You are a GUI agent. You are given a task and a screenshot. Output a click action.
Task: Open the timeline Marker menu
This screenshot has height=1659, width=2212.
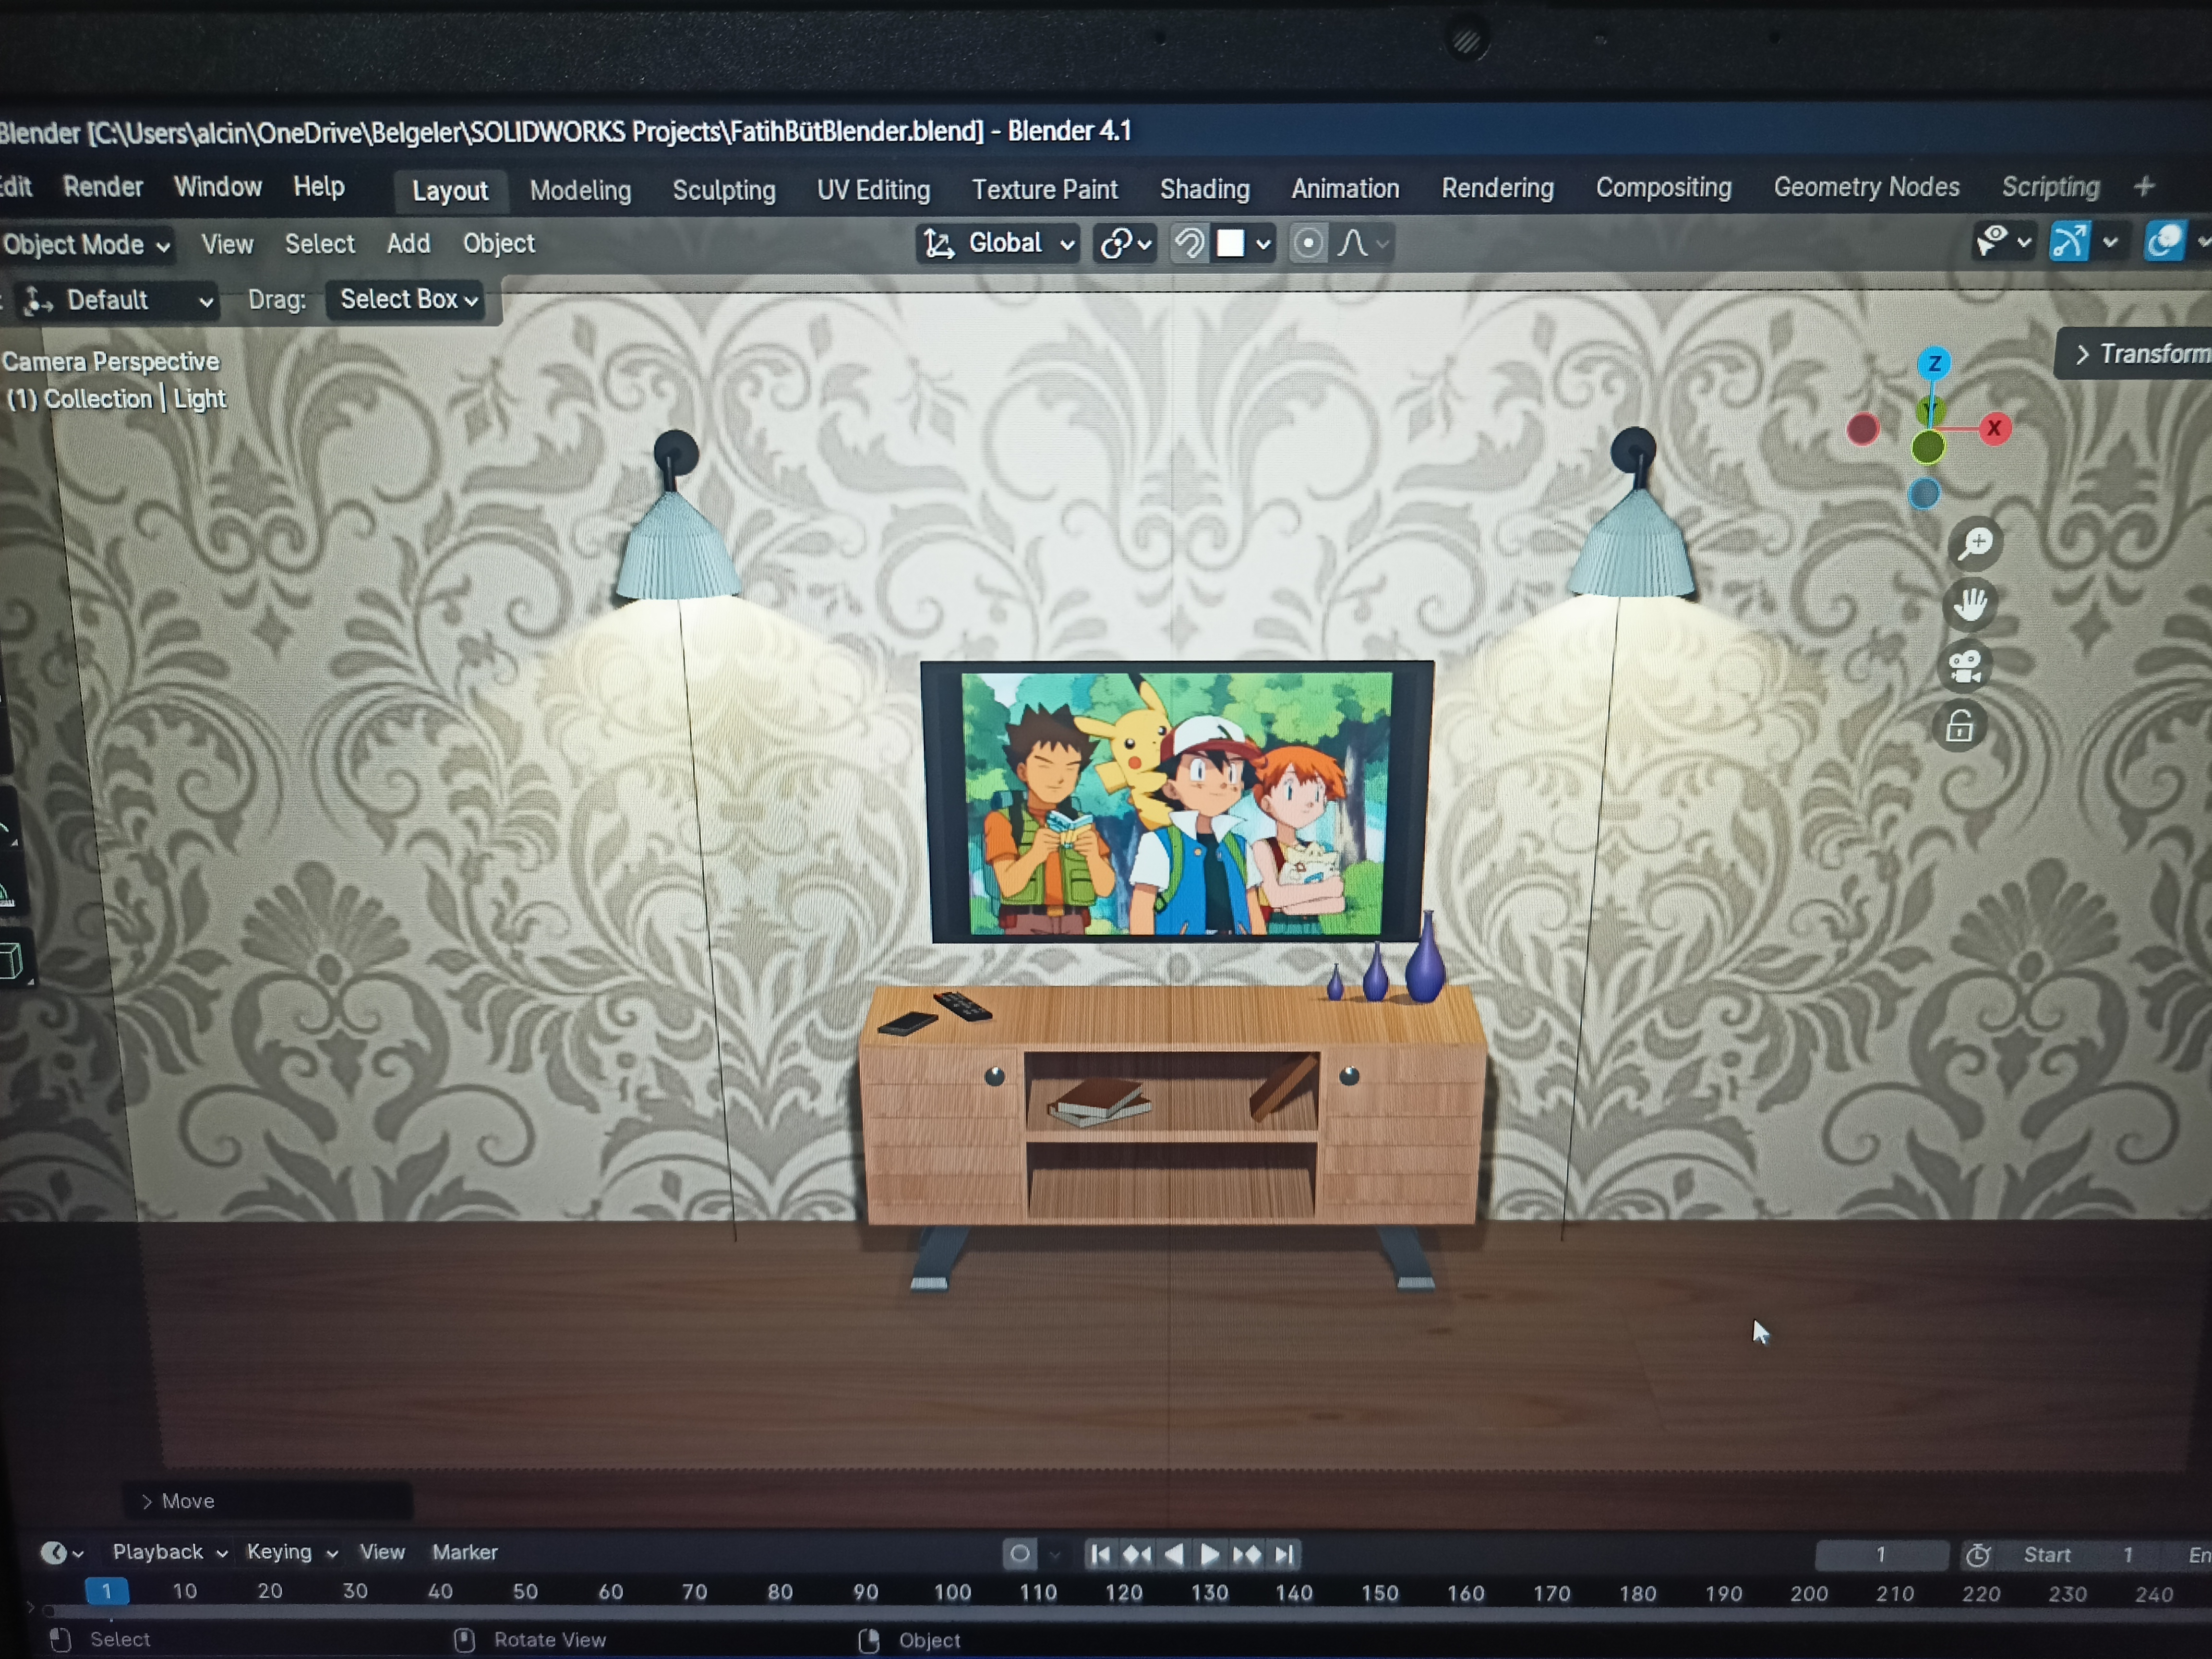click(x=464, y=1552)
